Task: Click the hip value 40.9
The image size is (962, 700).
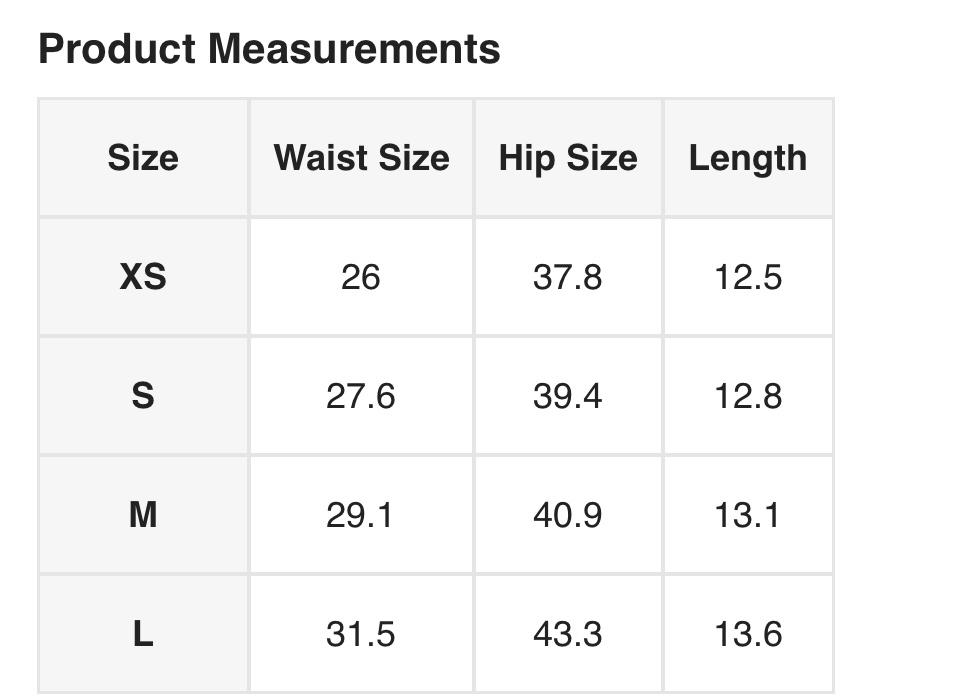Action: 567,515
